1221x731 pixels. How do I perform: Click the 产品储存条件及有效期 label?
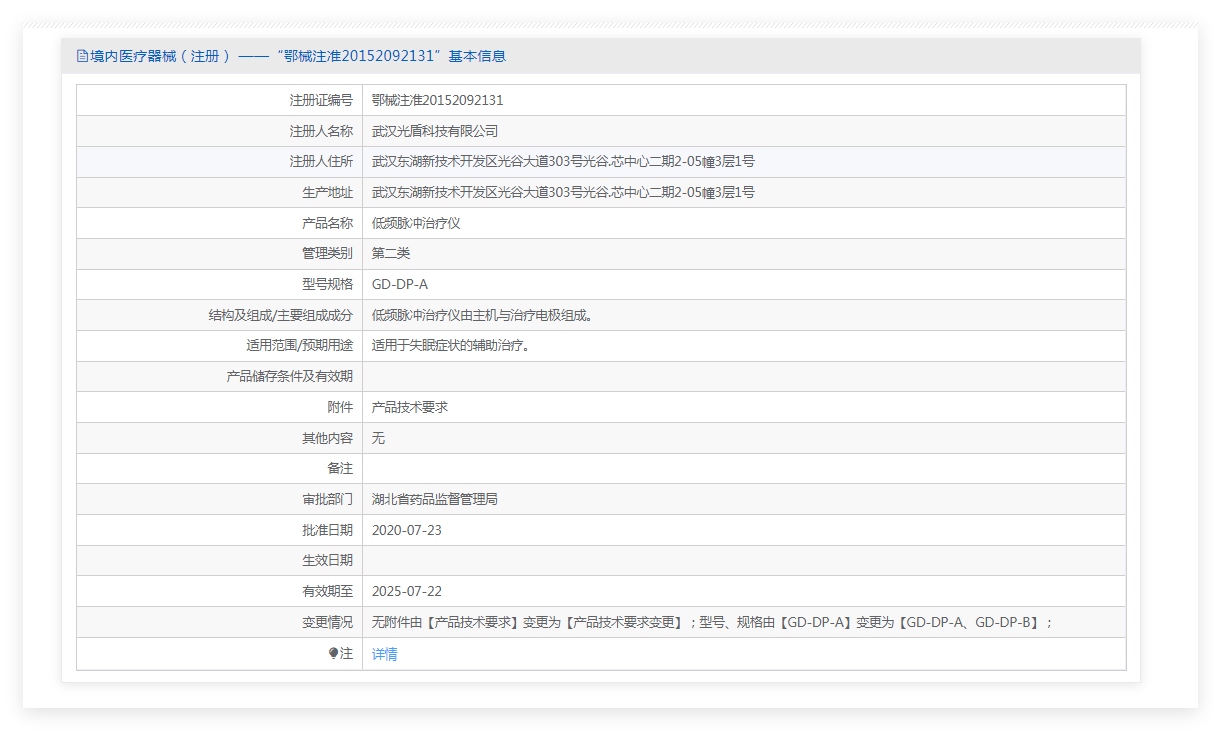[290, 376]
